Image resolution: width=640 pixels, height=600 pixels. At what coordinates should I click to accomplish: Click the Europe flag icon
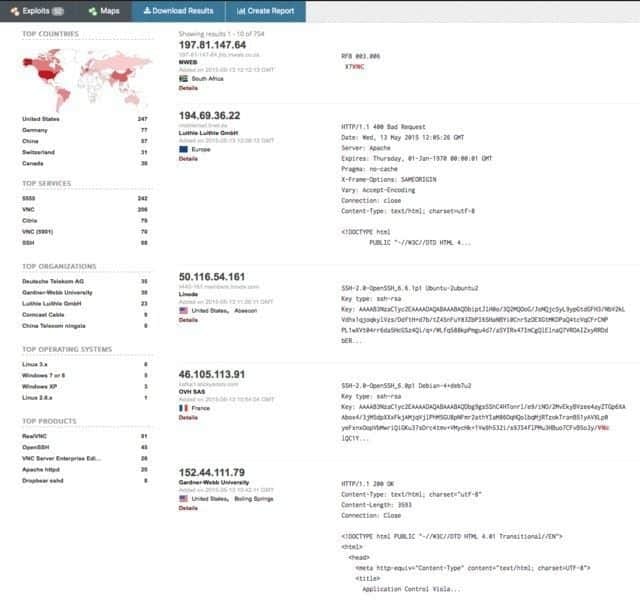[x=184, y=149]
